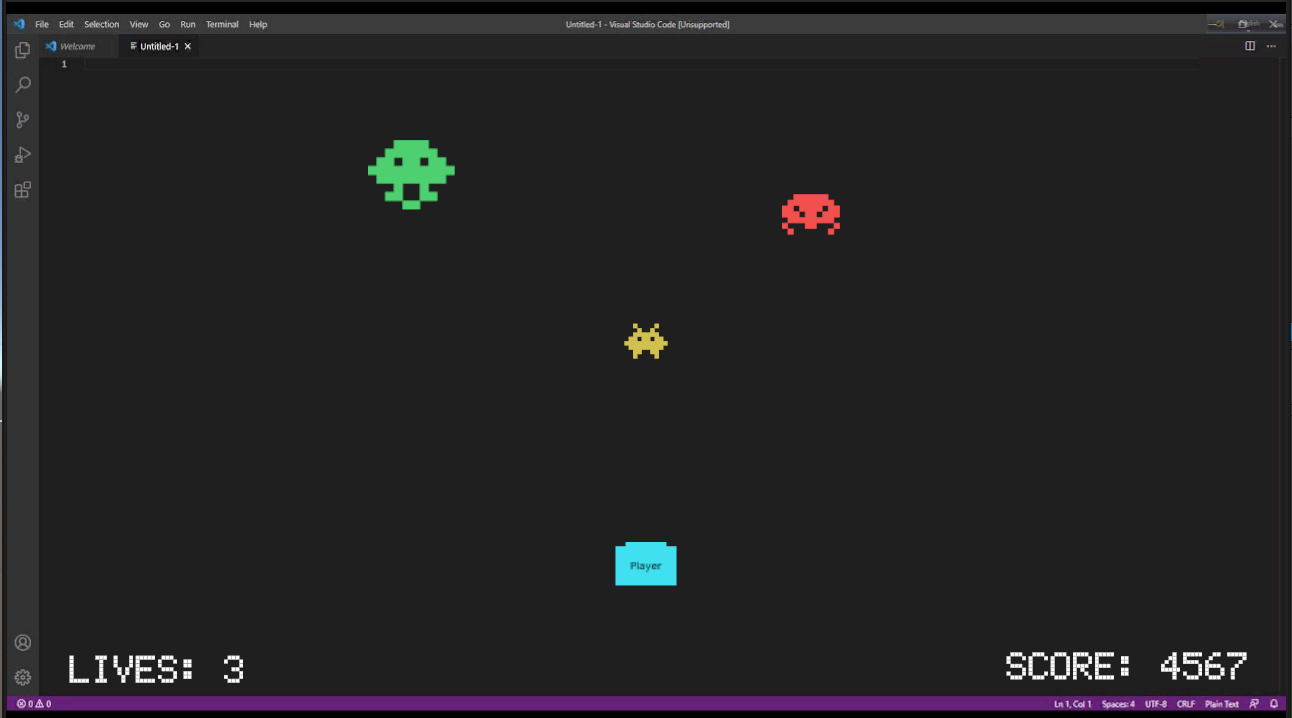Click the SCORE: 4567 display
This screenshot has width=1292, height=718.
point(1126,666)
